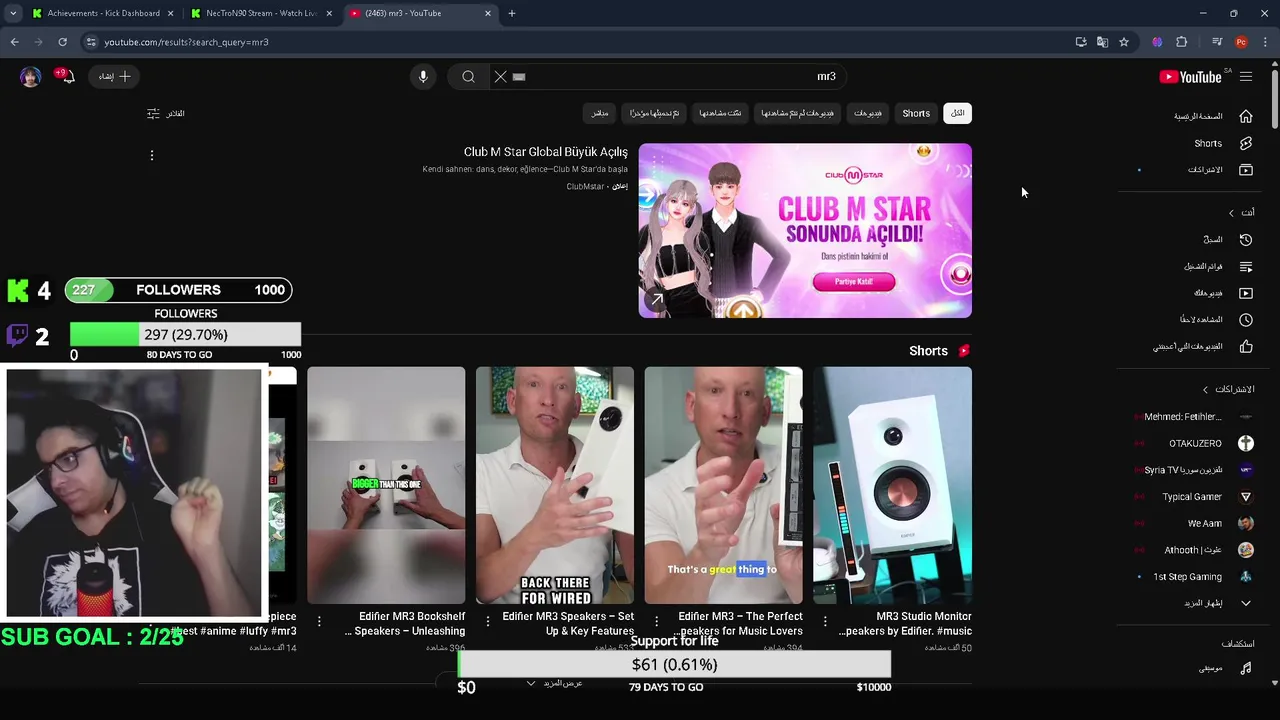The height and width of the screenshot is (720, 1280).
Task: Open the Edifier MR3 Bookshelf short thumbnail
Action: (x=386, y=486)
